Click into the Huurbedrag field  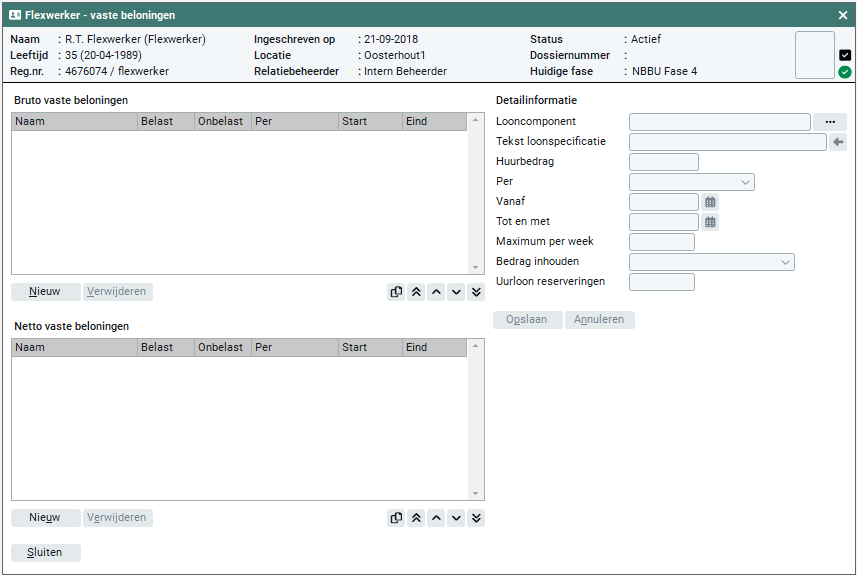(x=663, y=162)
